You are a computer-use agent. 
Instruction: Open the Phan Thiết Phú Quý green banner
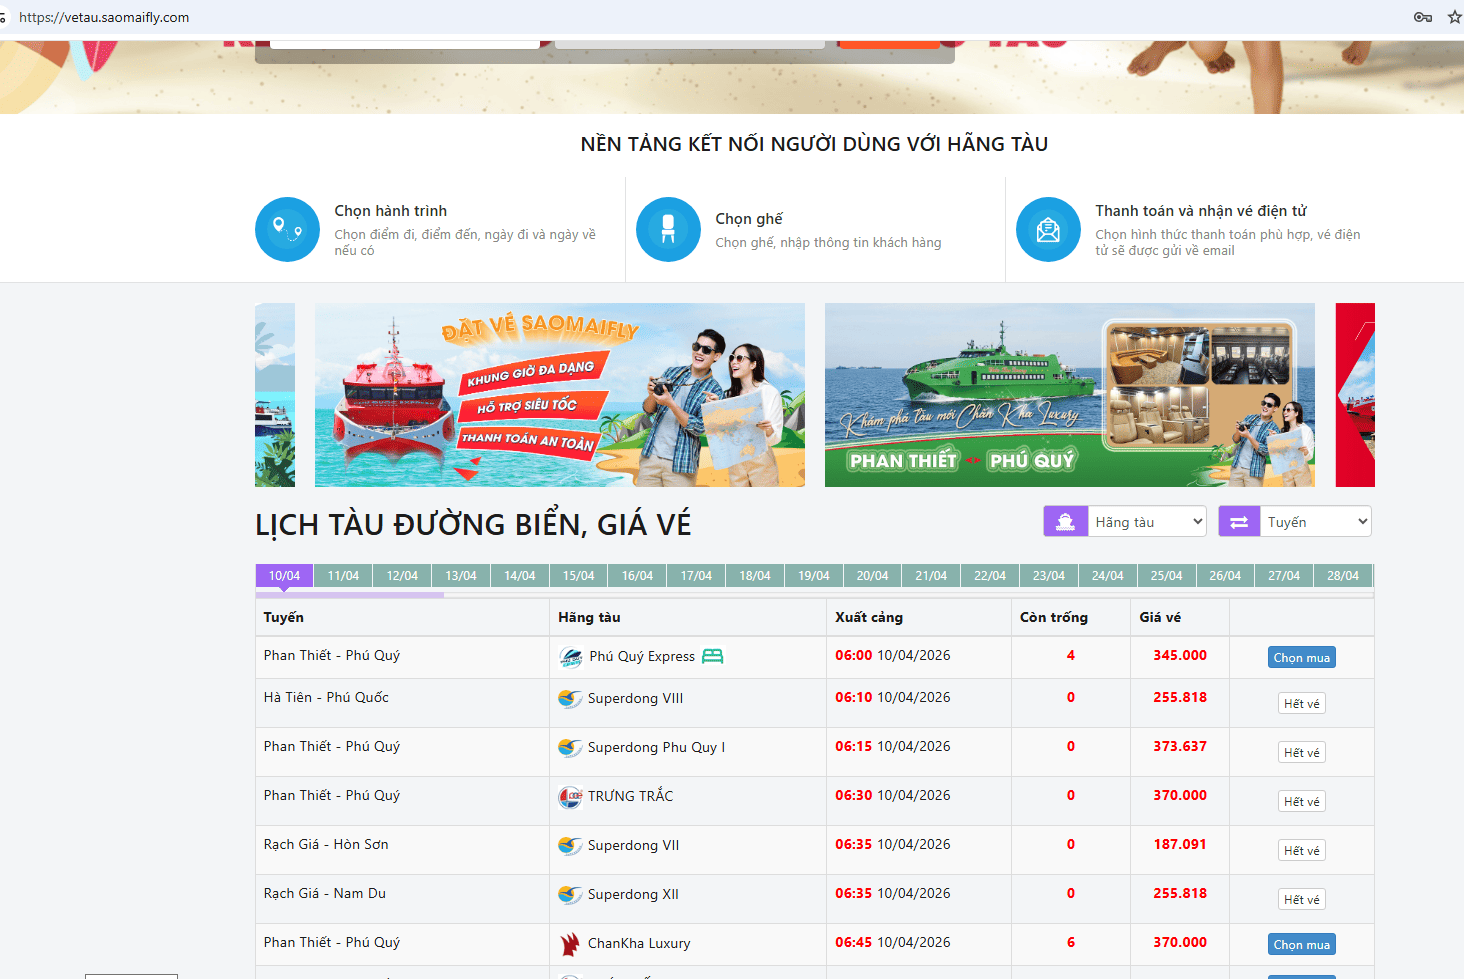click(x=1069, y=395)
